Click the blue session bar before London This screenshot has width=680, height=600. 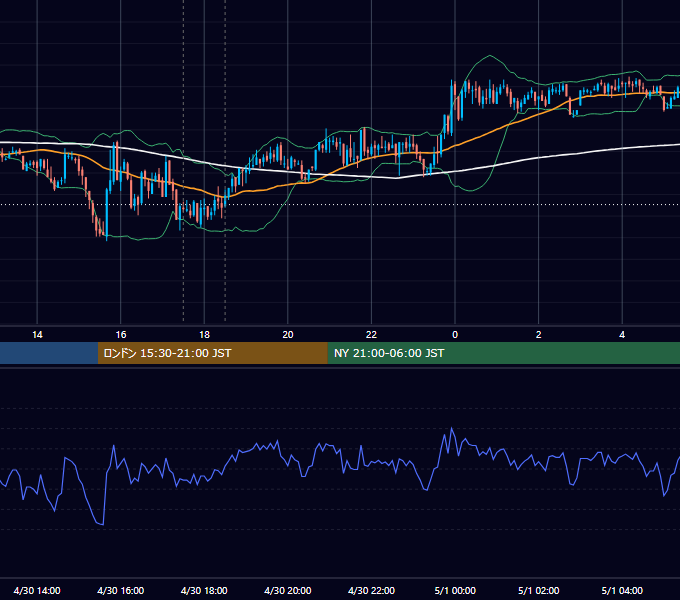pyautogui.click(x=49, y=353)
